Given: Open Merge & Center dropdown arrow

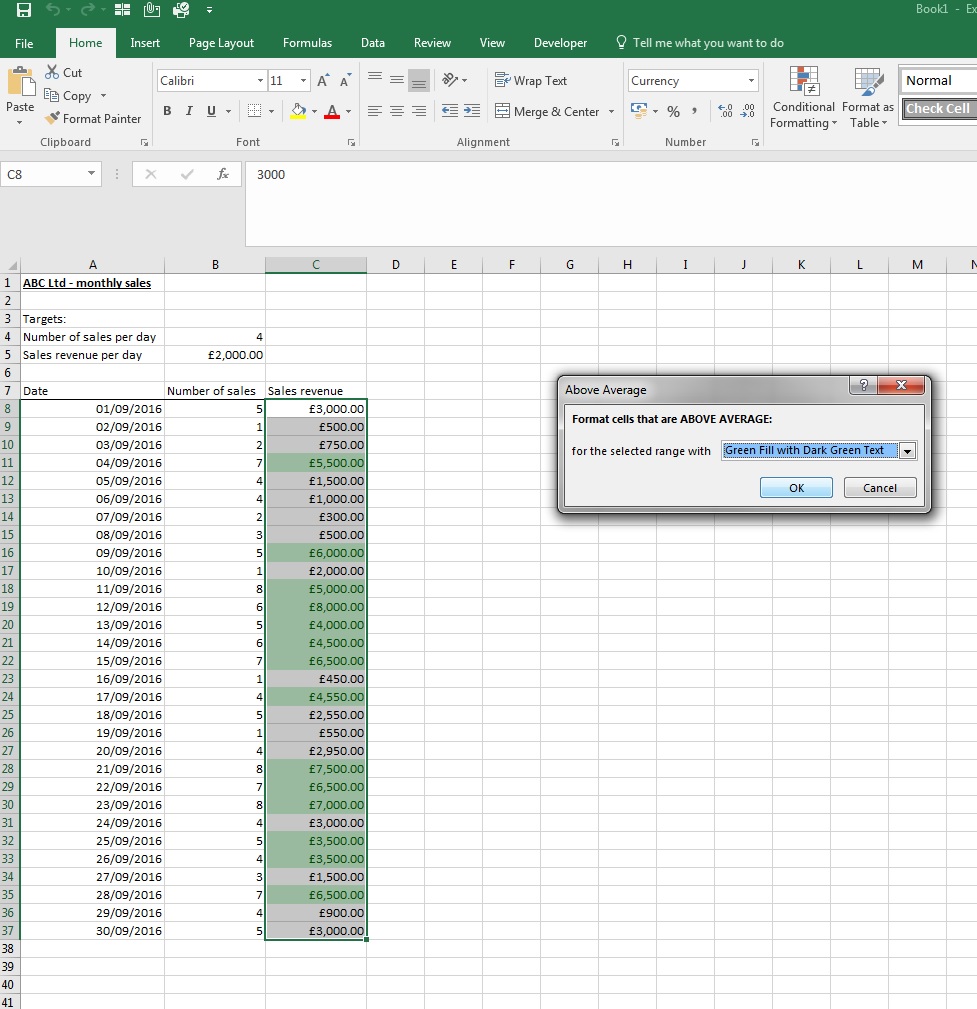Looking at the screenshot, I should tap(611, 111).
